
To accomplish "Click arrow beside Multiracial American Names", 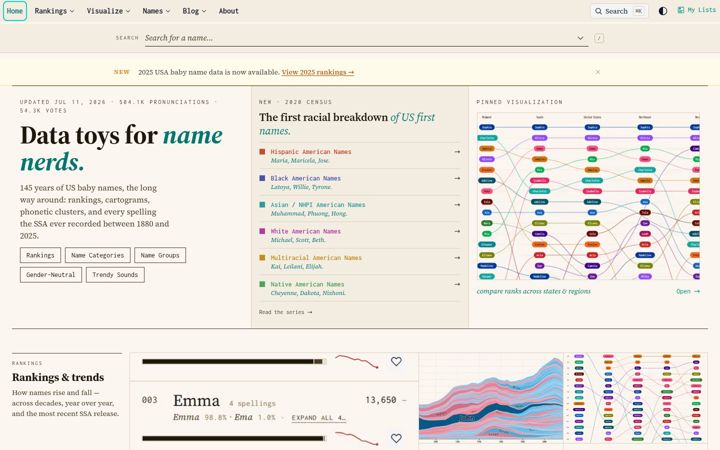I will point(457,258).
